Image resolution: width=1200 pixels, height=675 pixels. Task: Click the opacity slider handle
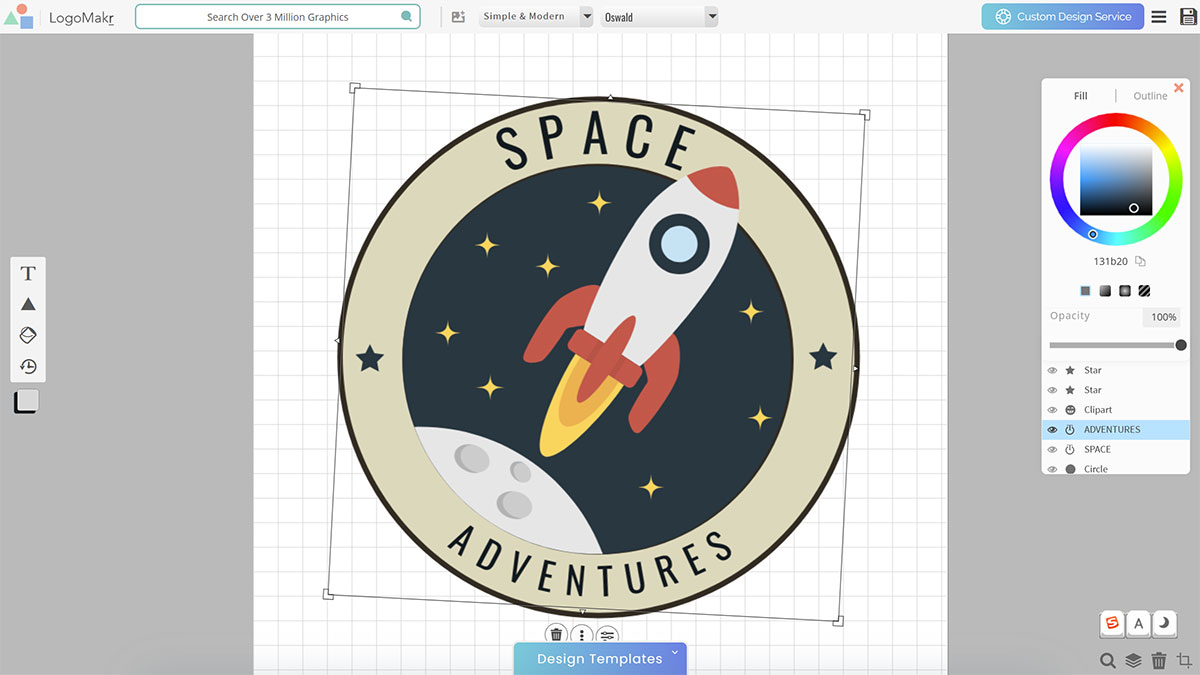click(x=1181, y=345)
